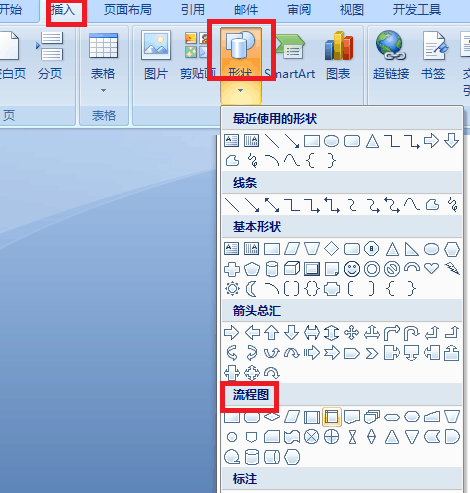470x493 pixels.
Task: Pick the highlighted flowchart internal storage shape
Action: 332,417
